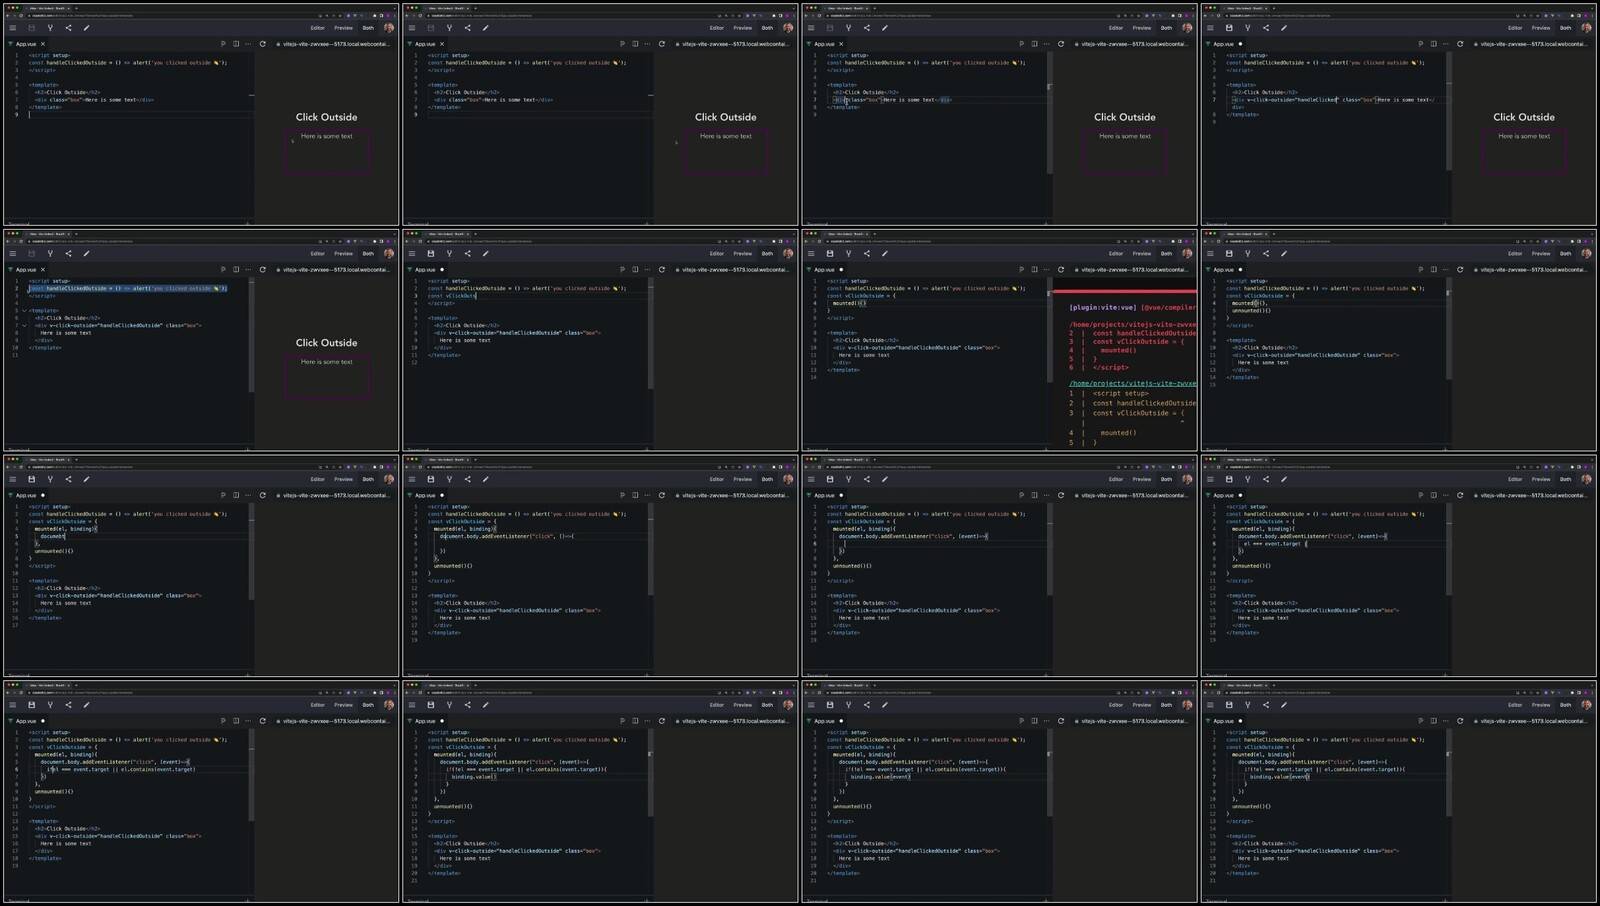Select Both view in line-2-selected frame

point(368,254)
